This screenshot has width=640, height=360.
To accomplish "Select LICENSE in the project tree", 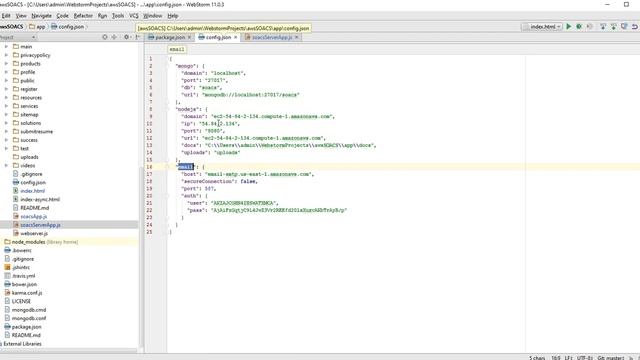I will tap(21, 301).
